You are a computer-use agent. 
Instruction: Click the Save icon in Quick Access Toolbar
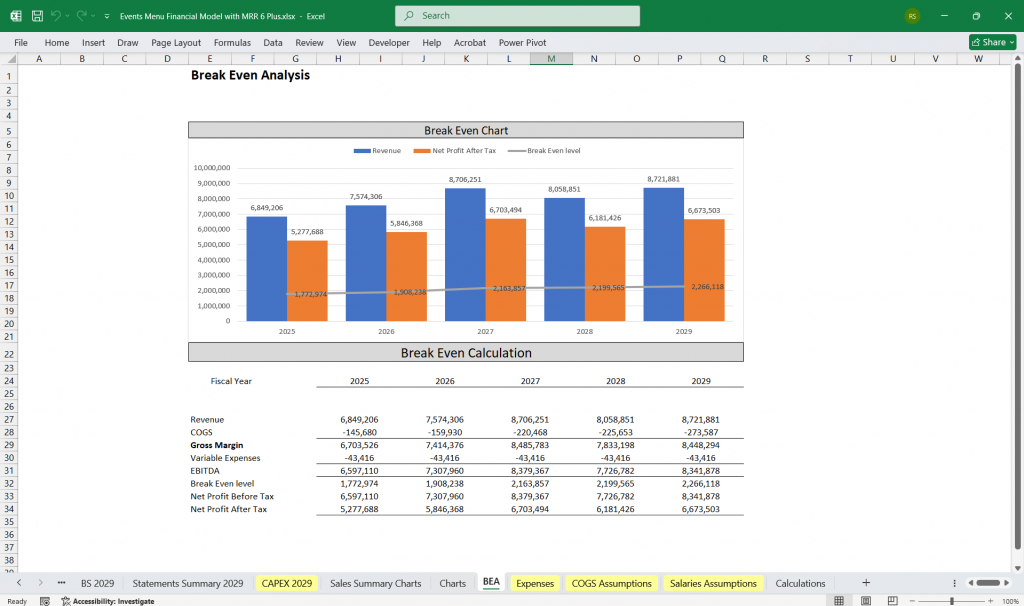pyautogui.click(x=36, y=16)
